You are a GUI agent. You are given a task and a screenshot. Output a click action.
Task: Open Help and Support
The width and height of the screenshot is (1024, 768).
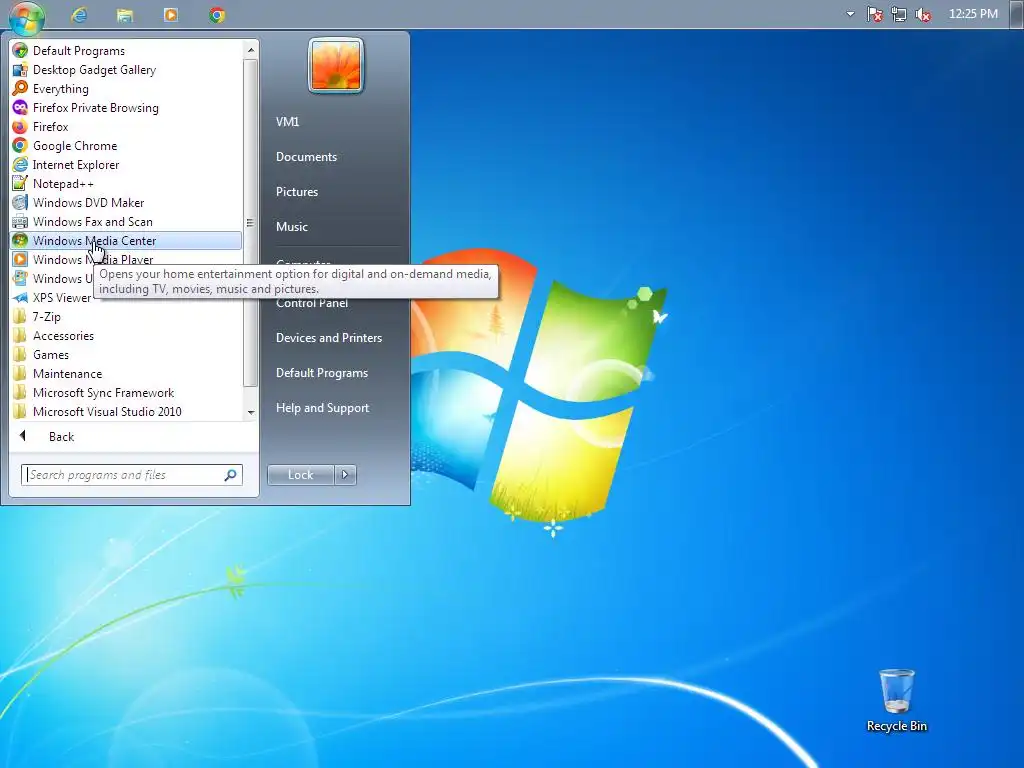point(322,408)
